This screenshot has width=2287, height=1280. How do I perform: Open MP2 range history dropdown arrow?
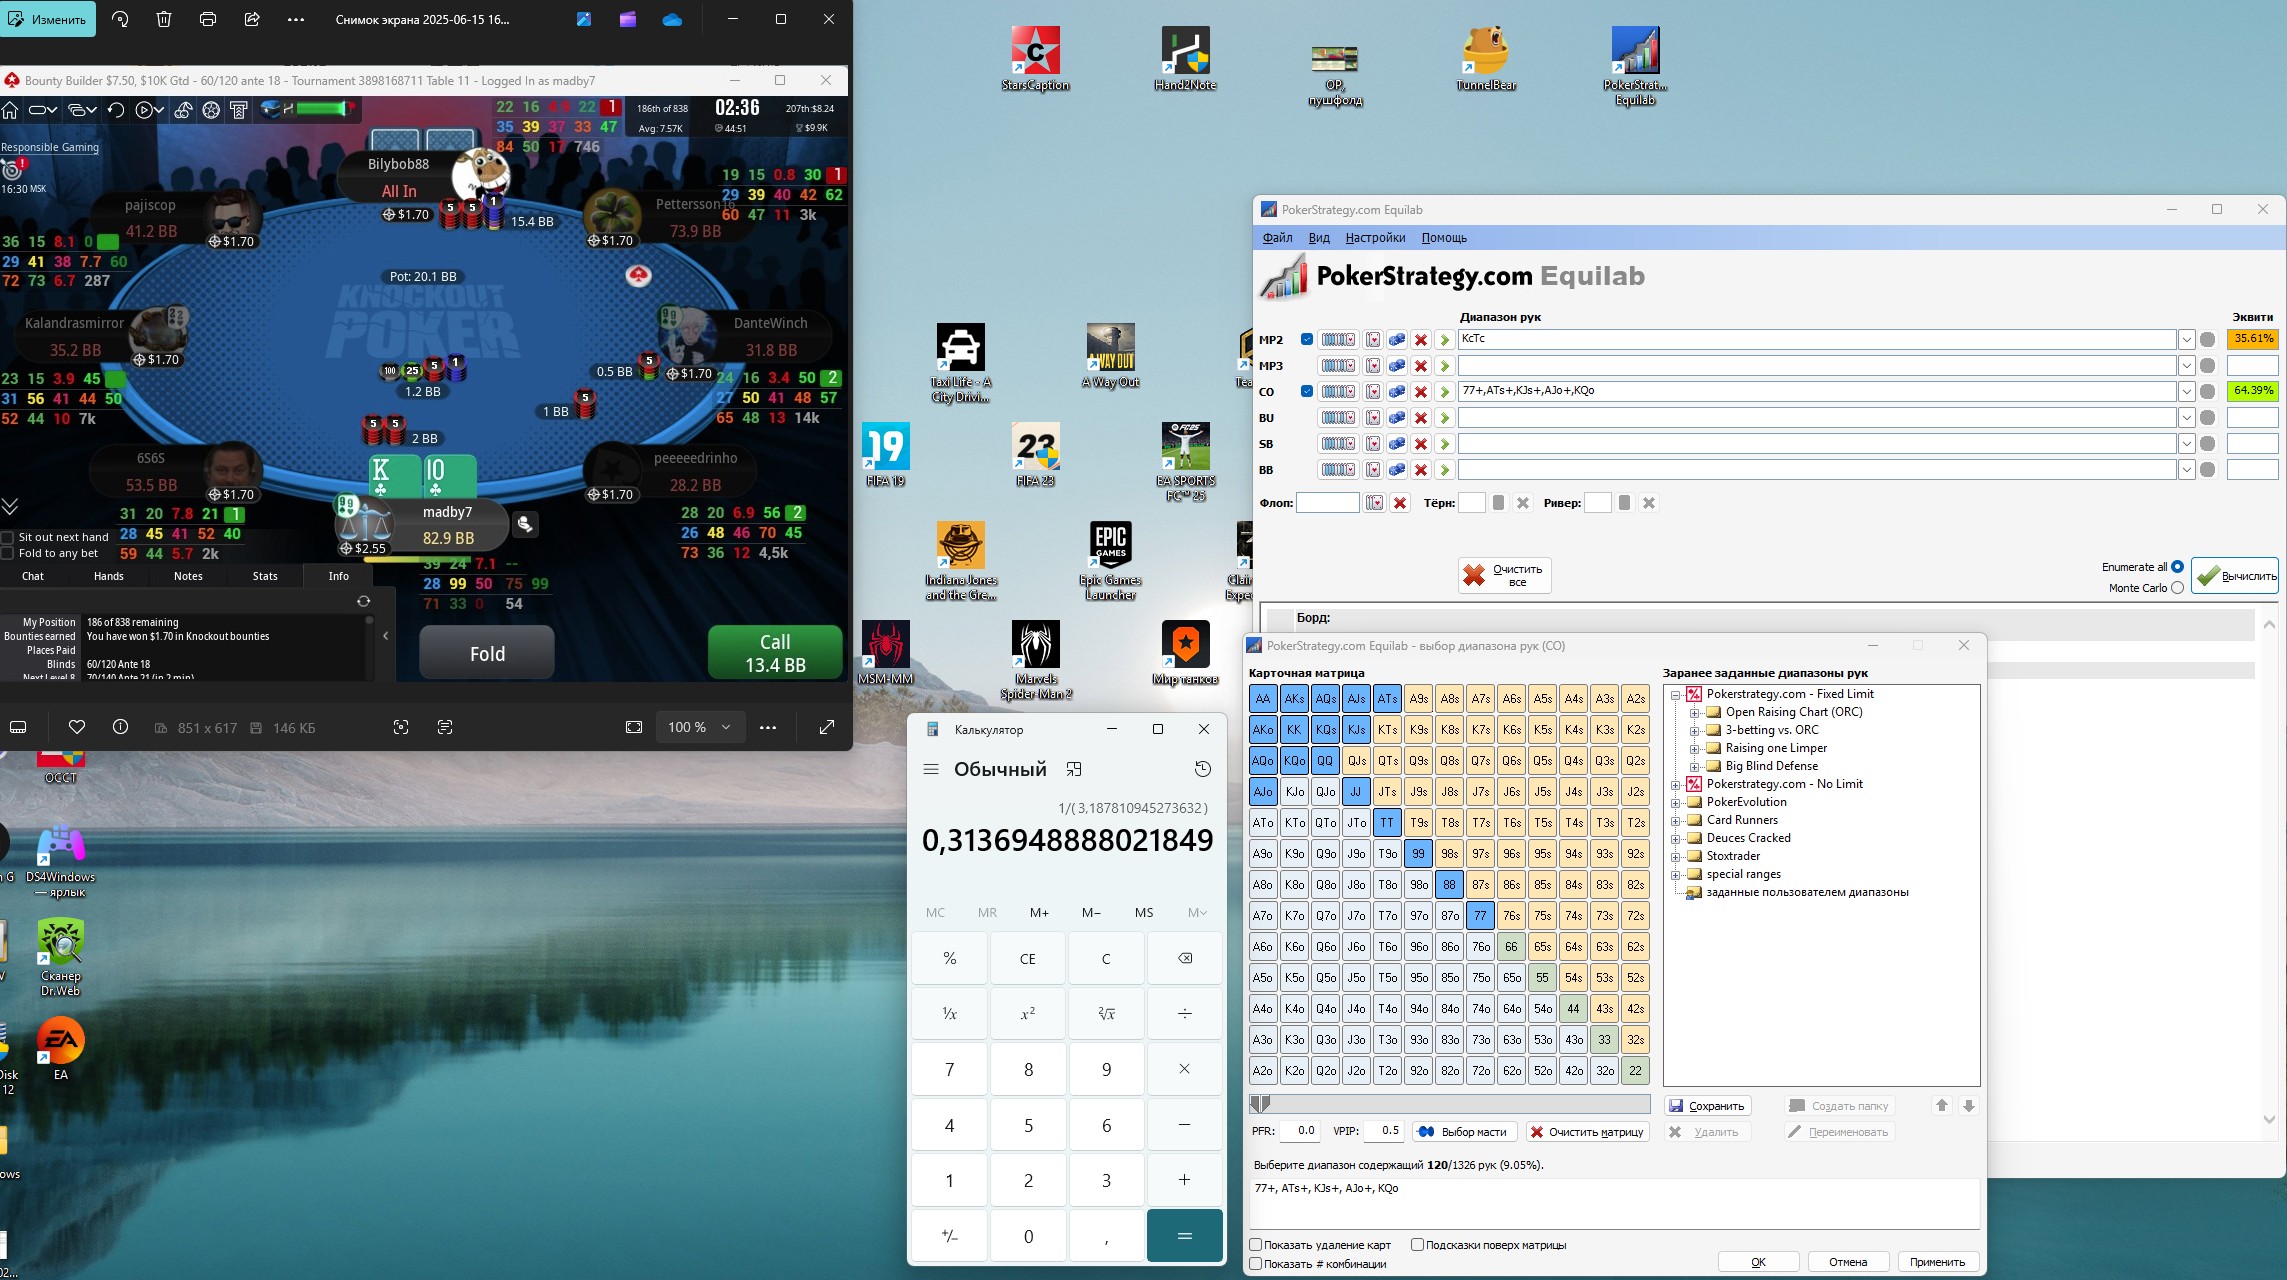click(x=2187, y=340)
